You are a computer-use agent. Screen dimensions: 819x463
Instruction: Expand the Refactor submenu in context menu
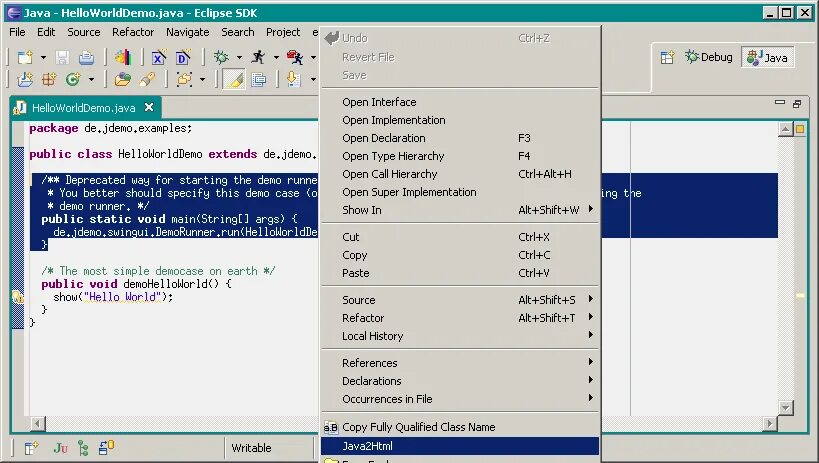[460, 318]
